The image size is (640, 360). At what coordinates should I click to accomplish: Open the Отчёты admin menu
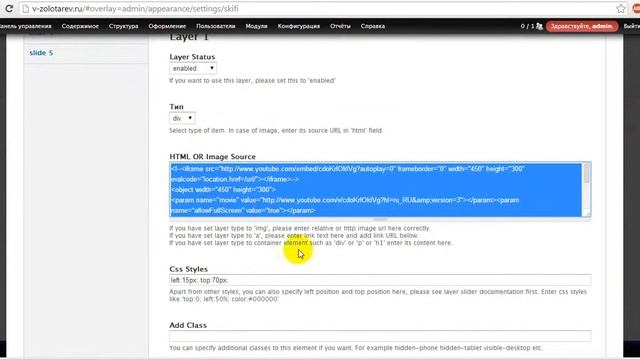pyautogui.click(x=340, y=26)
